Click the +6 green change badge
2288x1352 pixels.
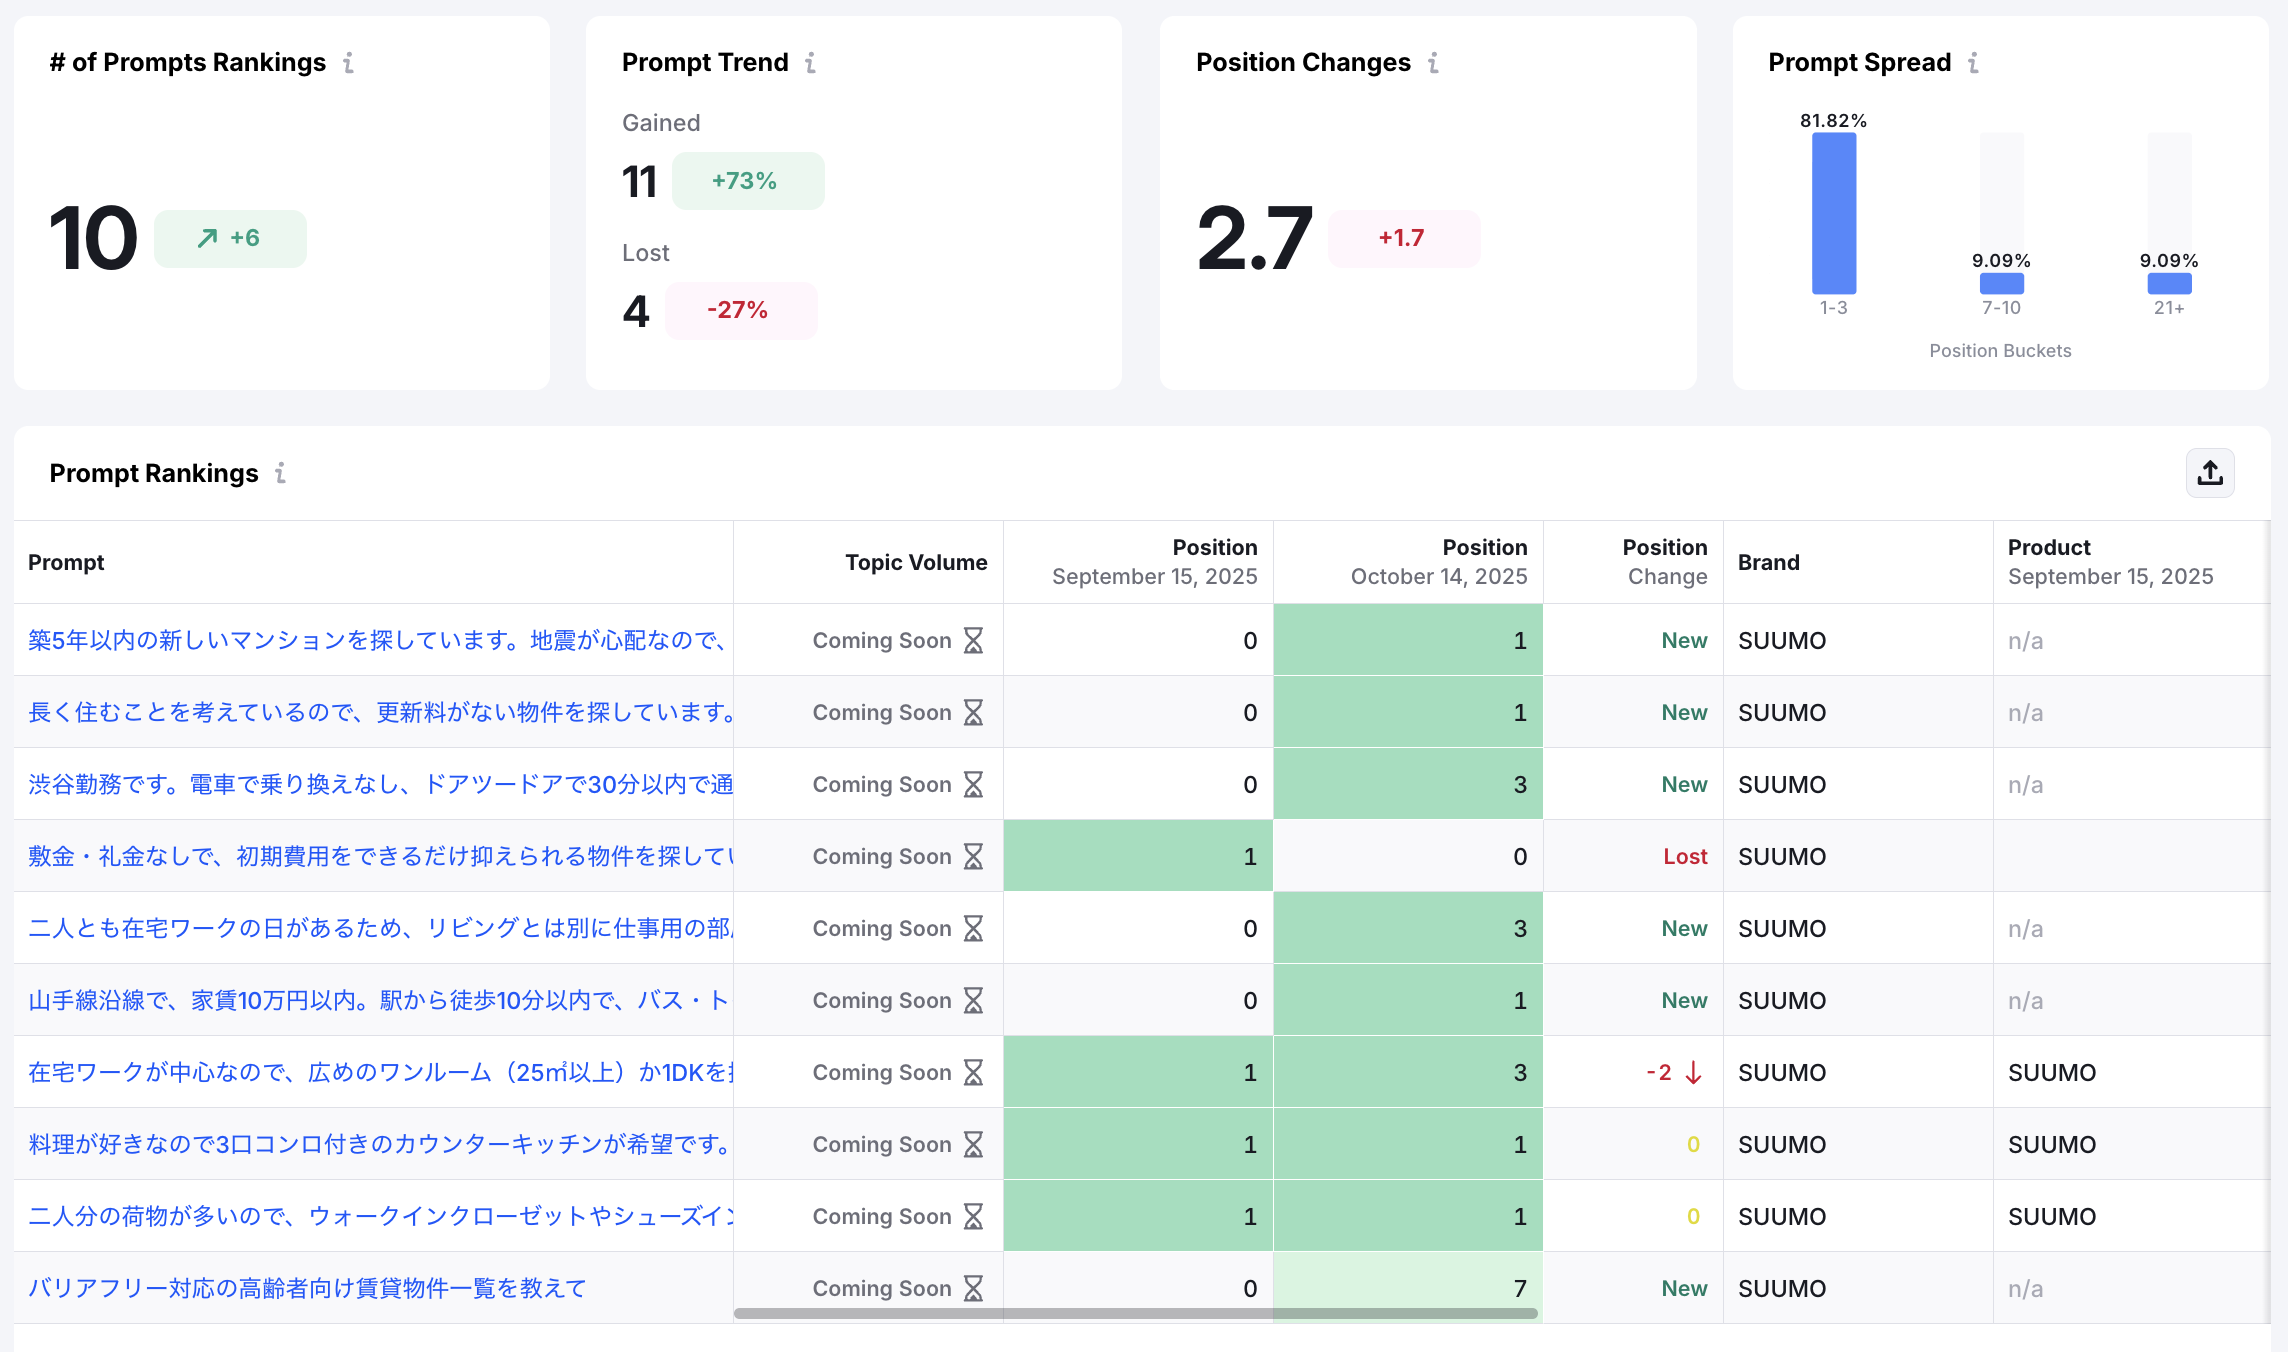(230, 238)
